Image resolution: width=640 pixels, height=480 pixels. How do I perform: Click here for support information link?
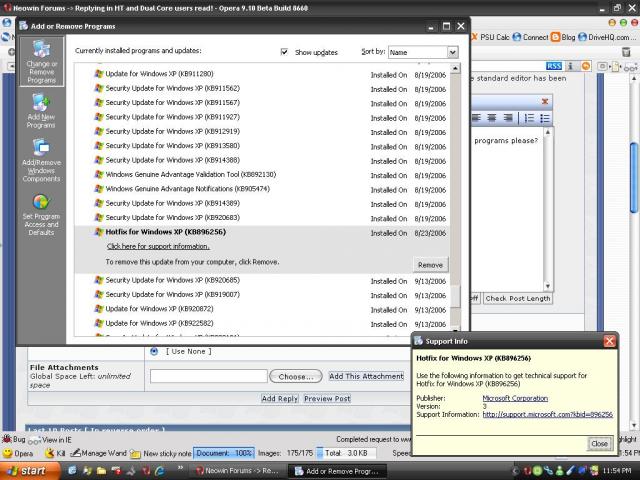point(158,247)
